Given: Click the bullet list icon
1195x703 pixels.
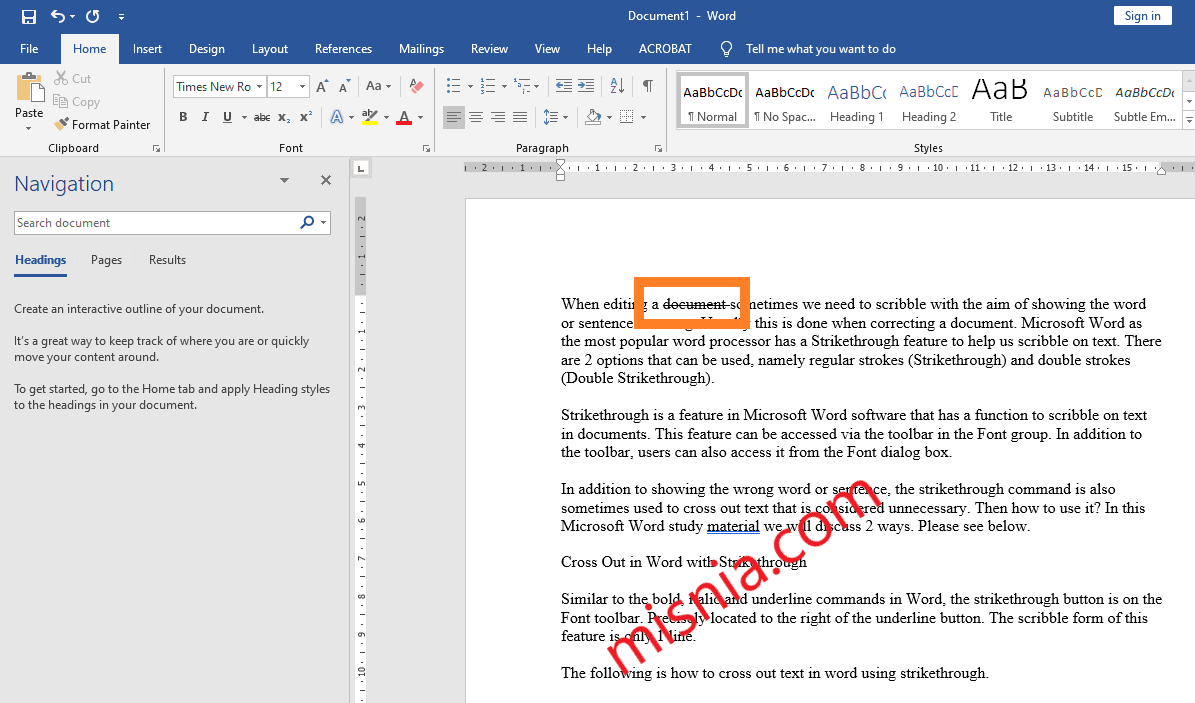Looking at the screenshot, I should tap(454, 86).
